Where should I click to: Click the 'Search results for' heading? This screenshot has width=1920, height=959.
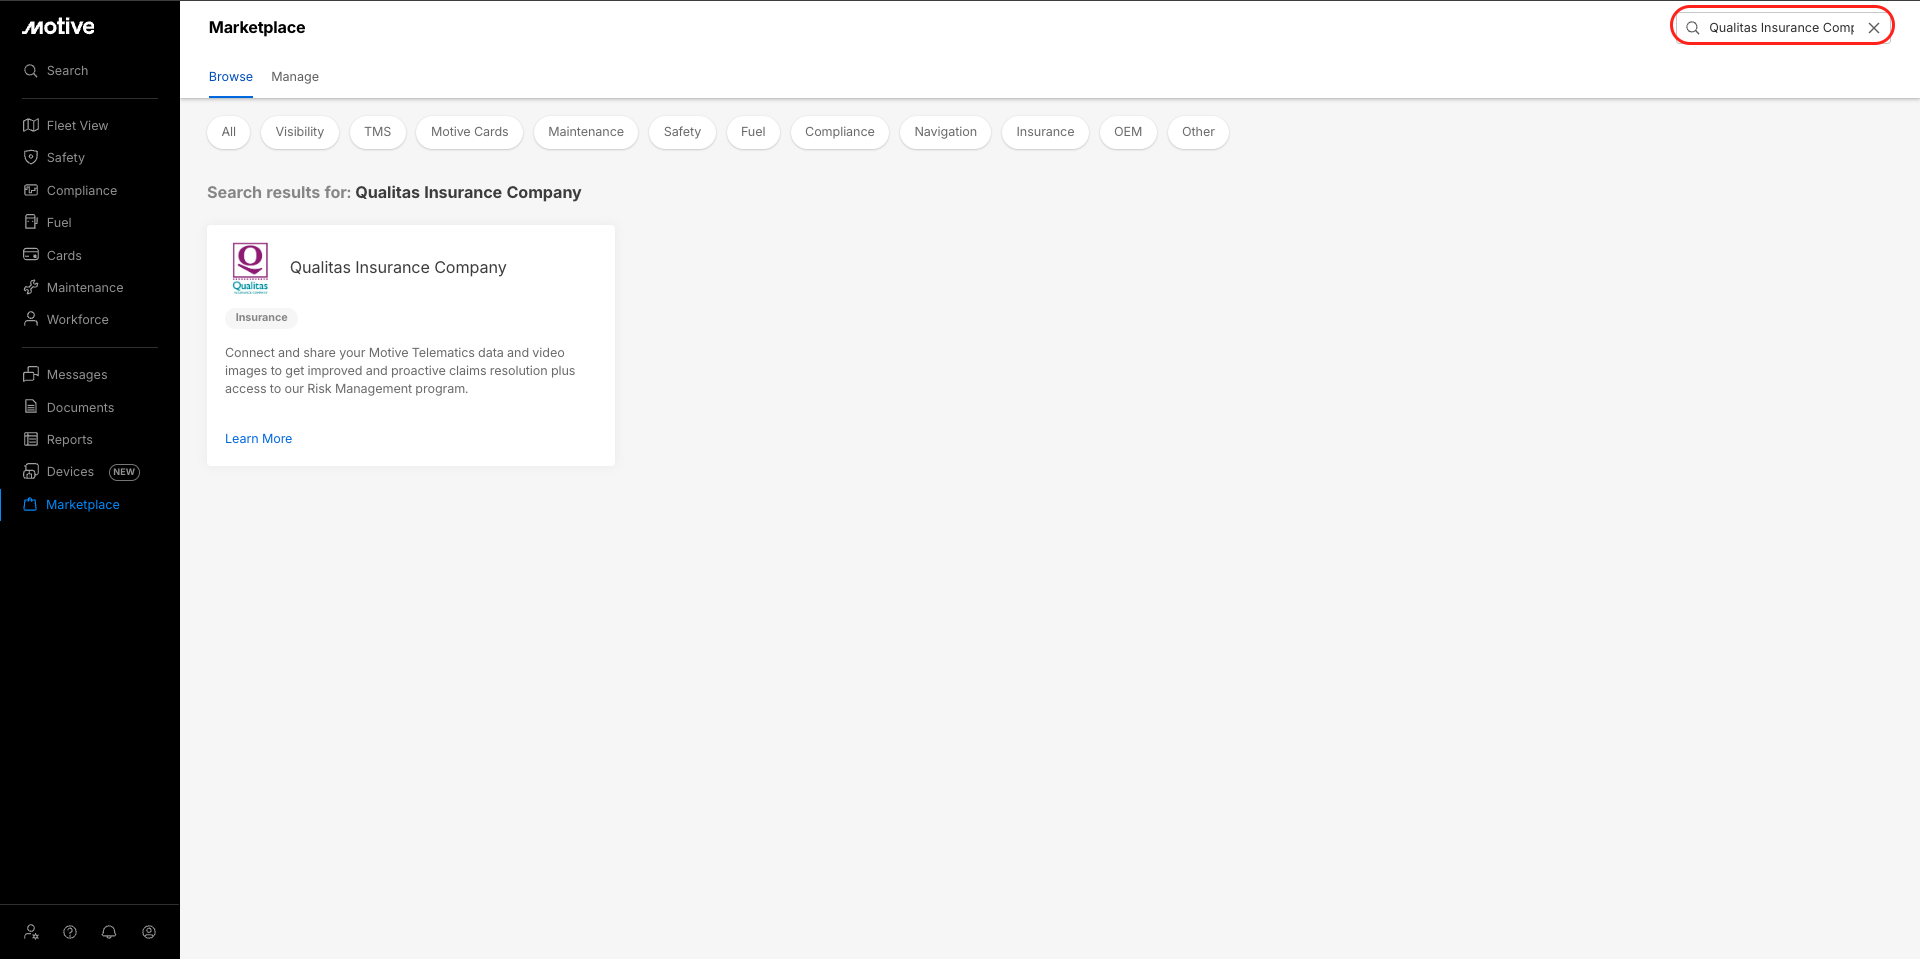tap(394, 193)
